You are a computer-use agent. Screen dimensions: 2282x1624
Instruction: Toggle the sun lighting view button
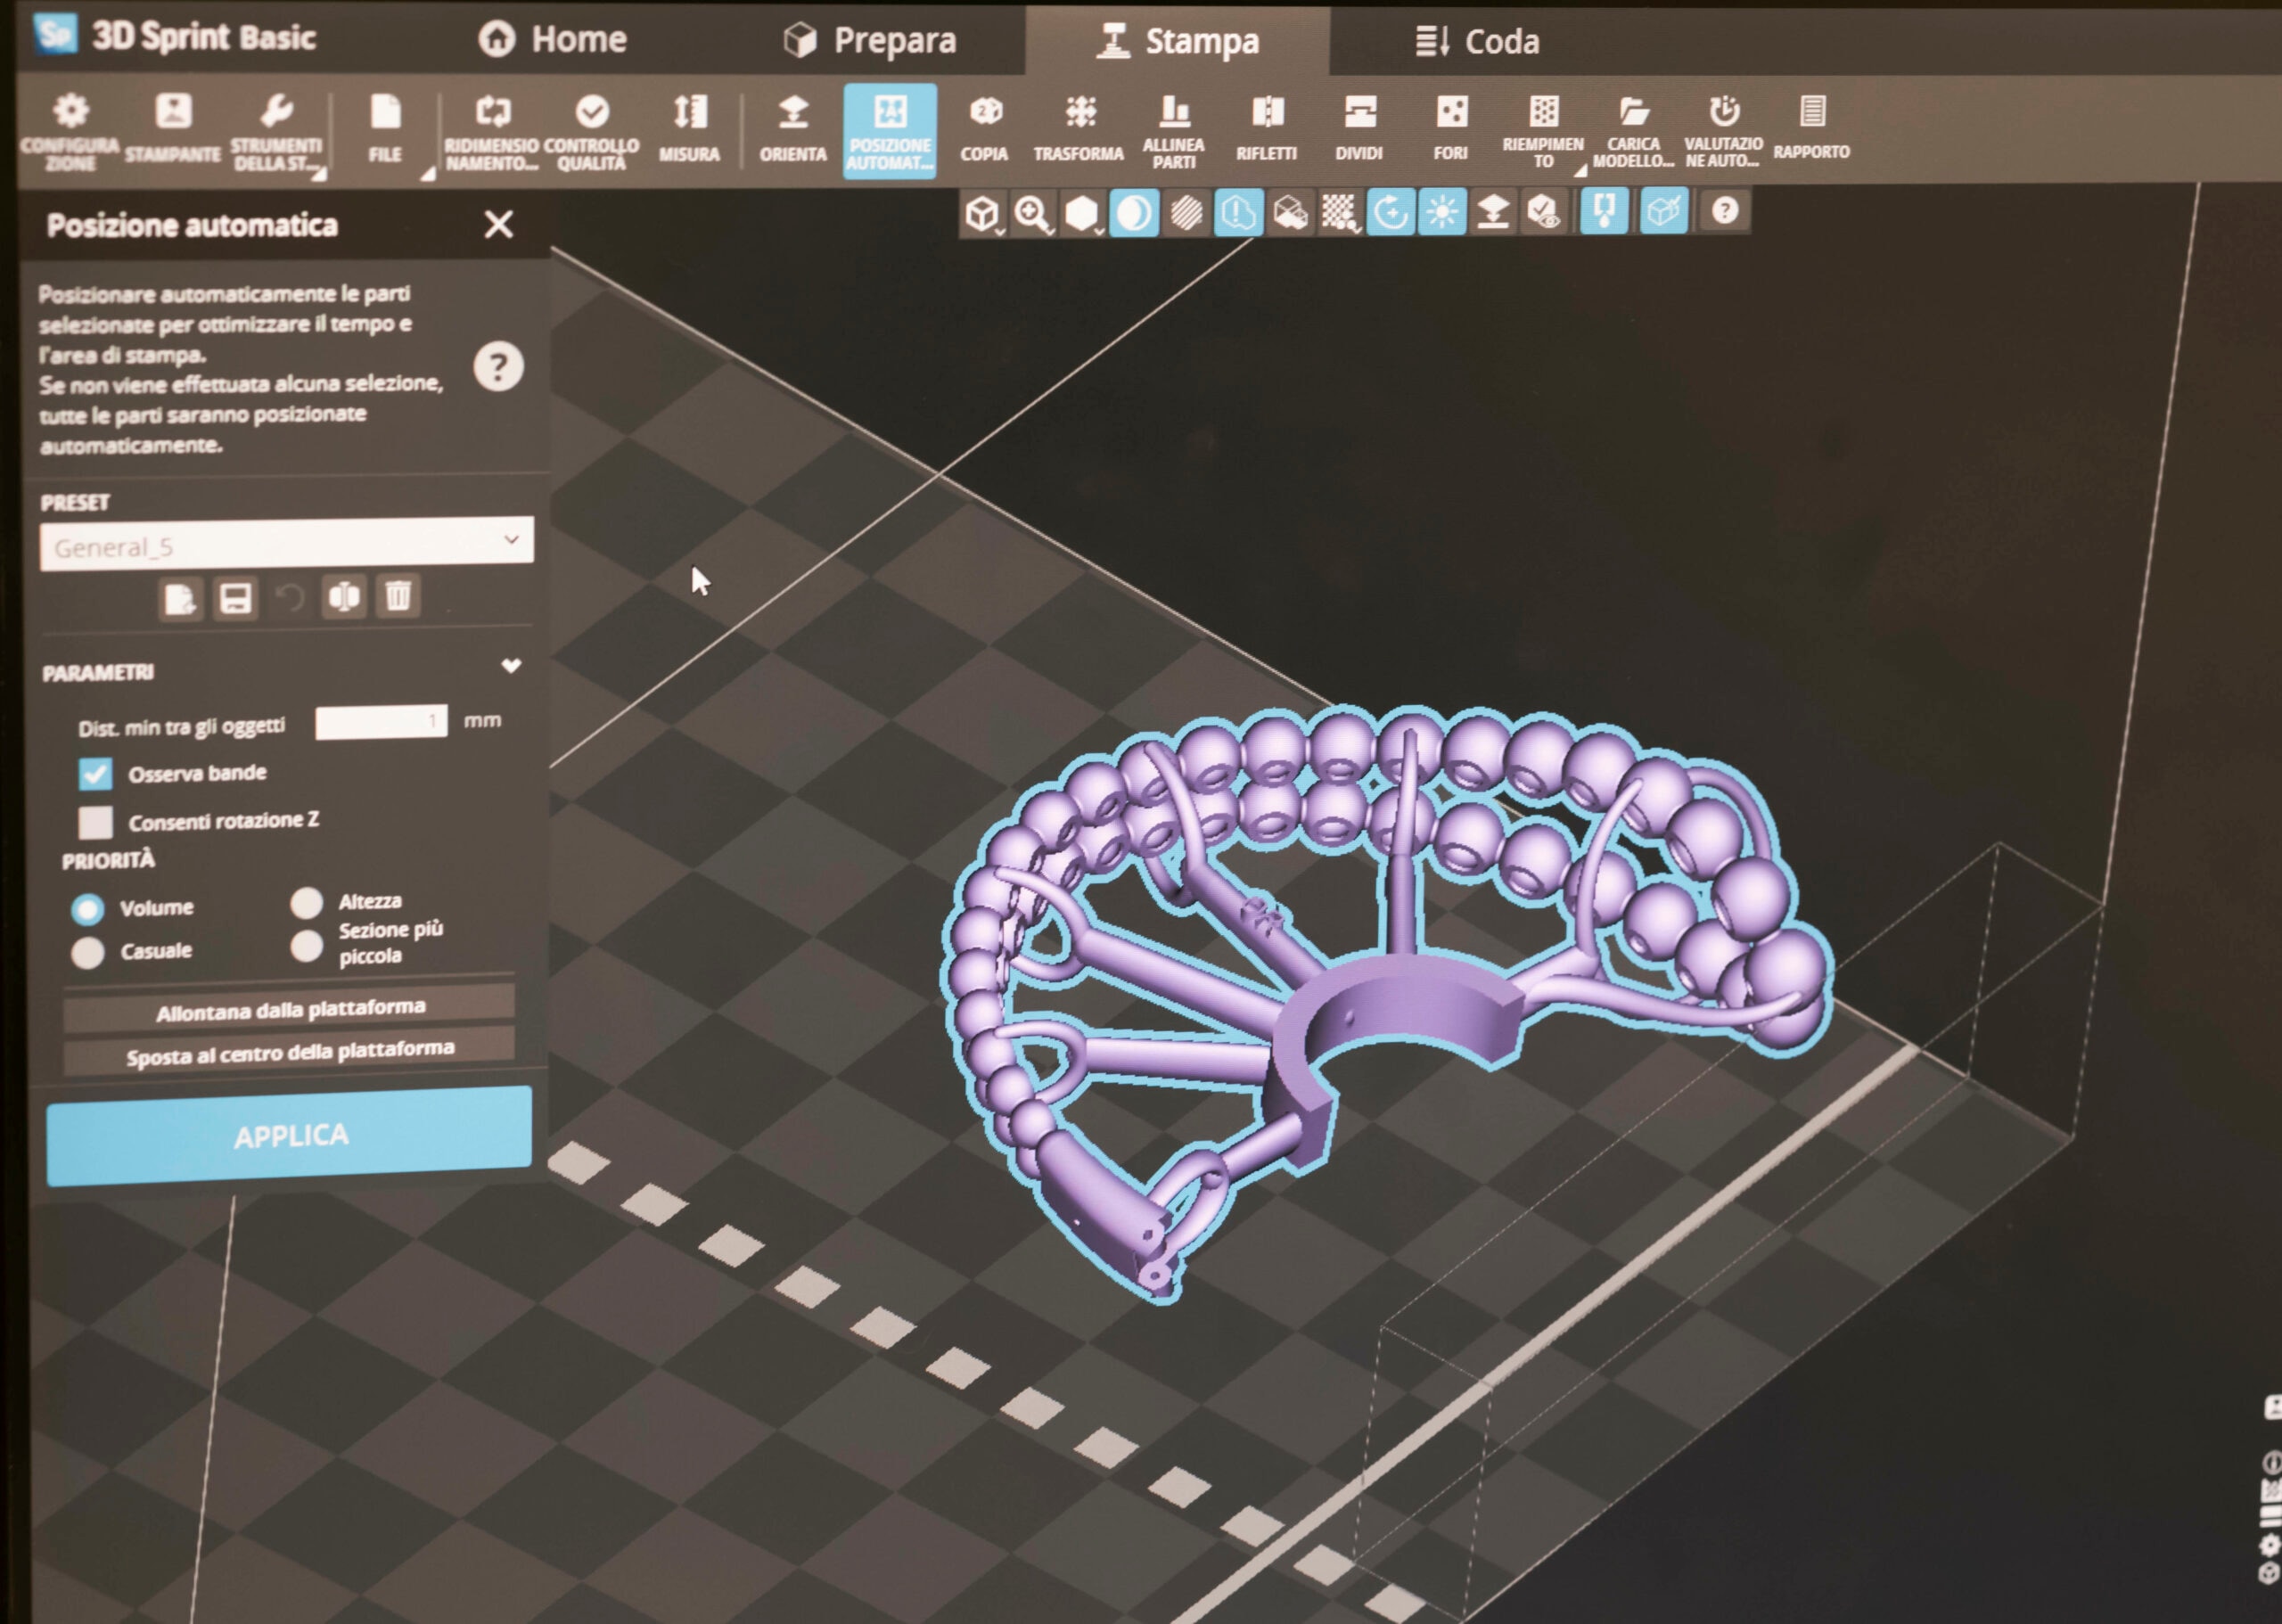click(x=1442, y=212)
